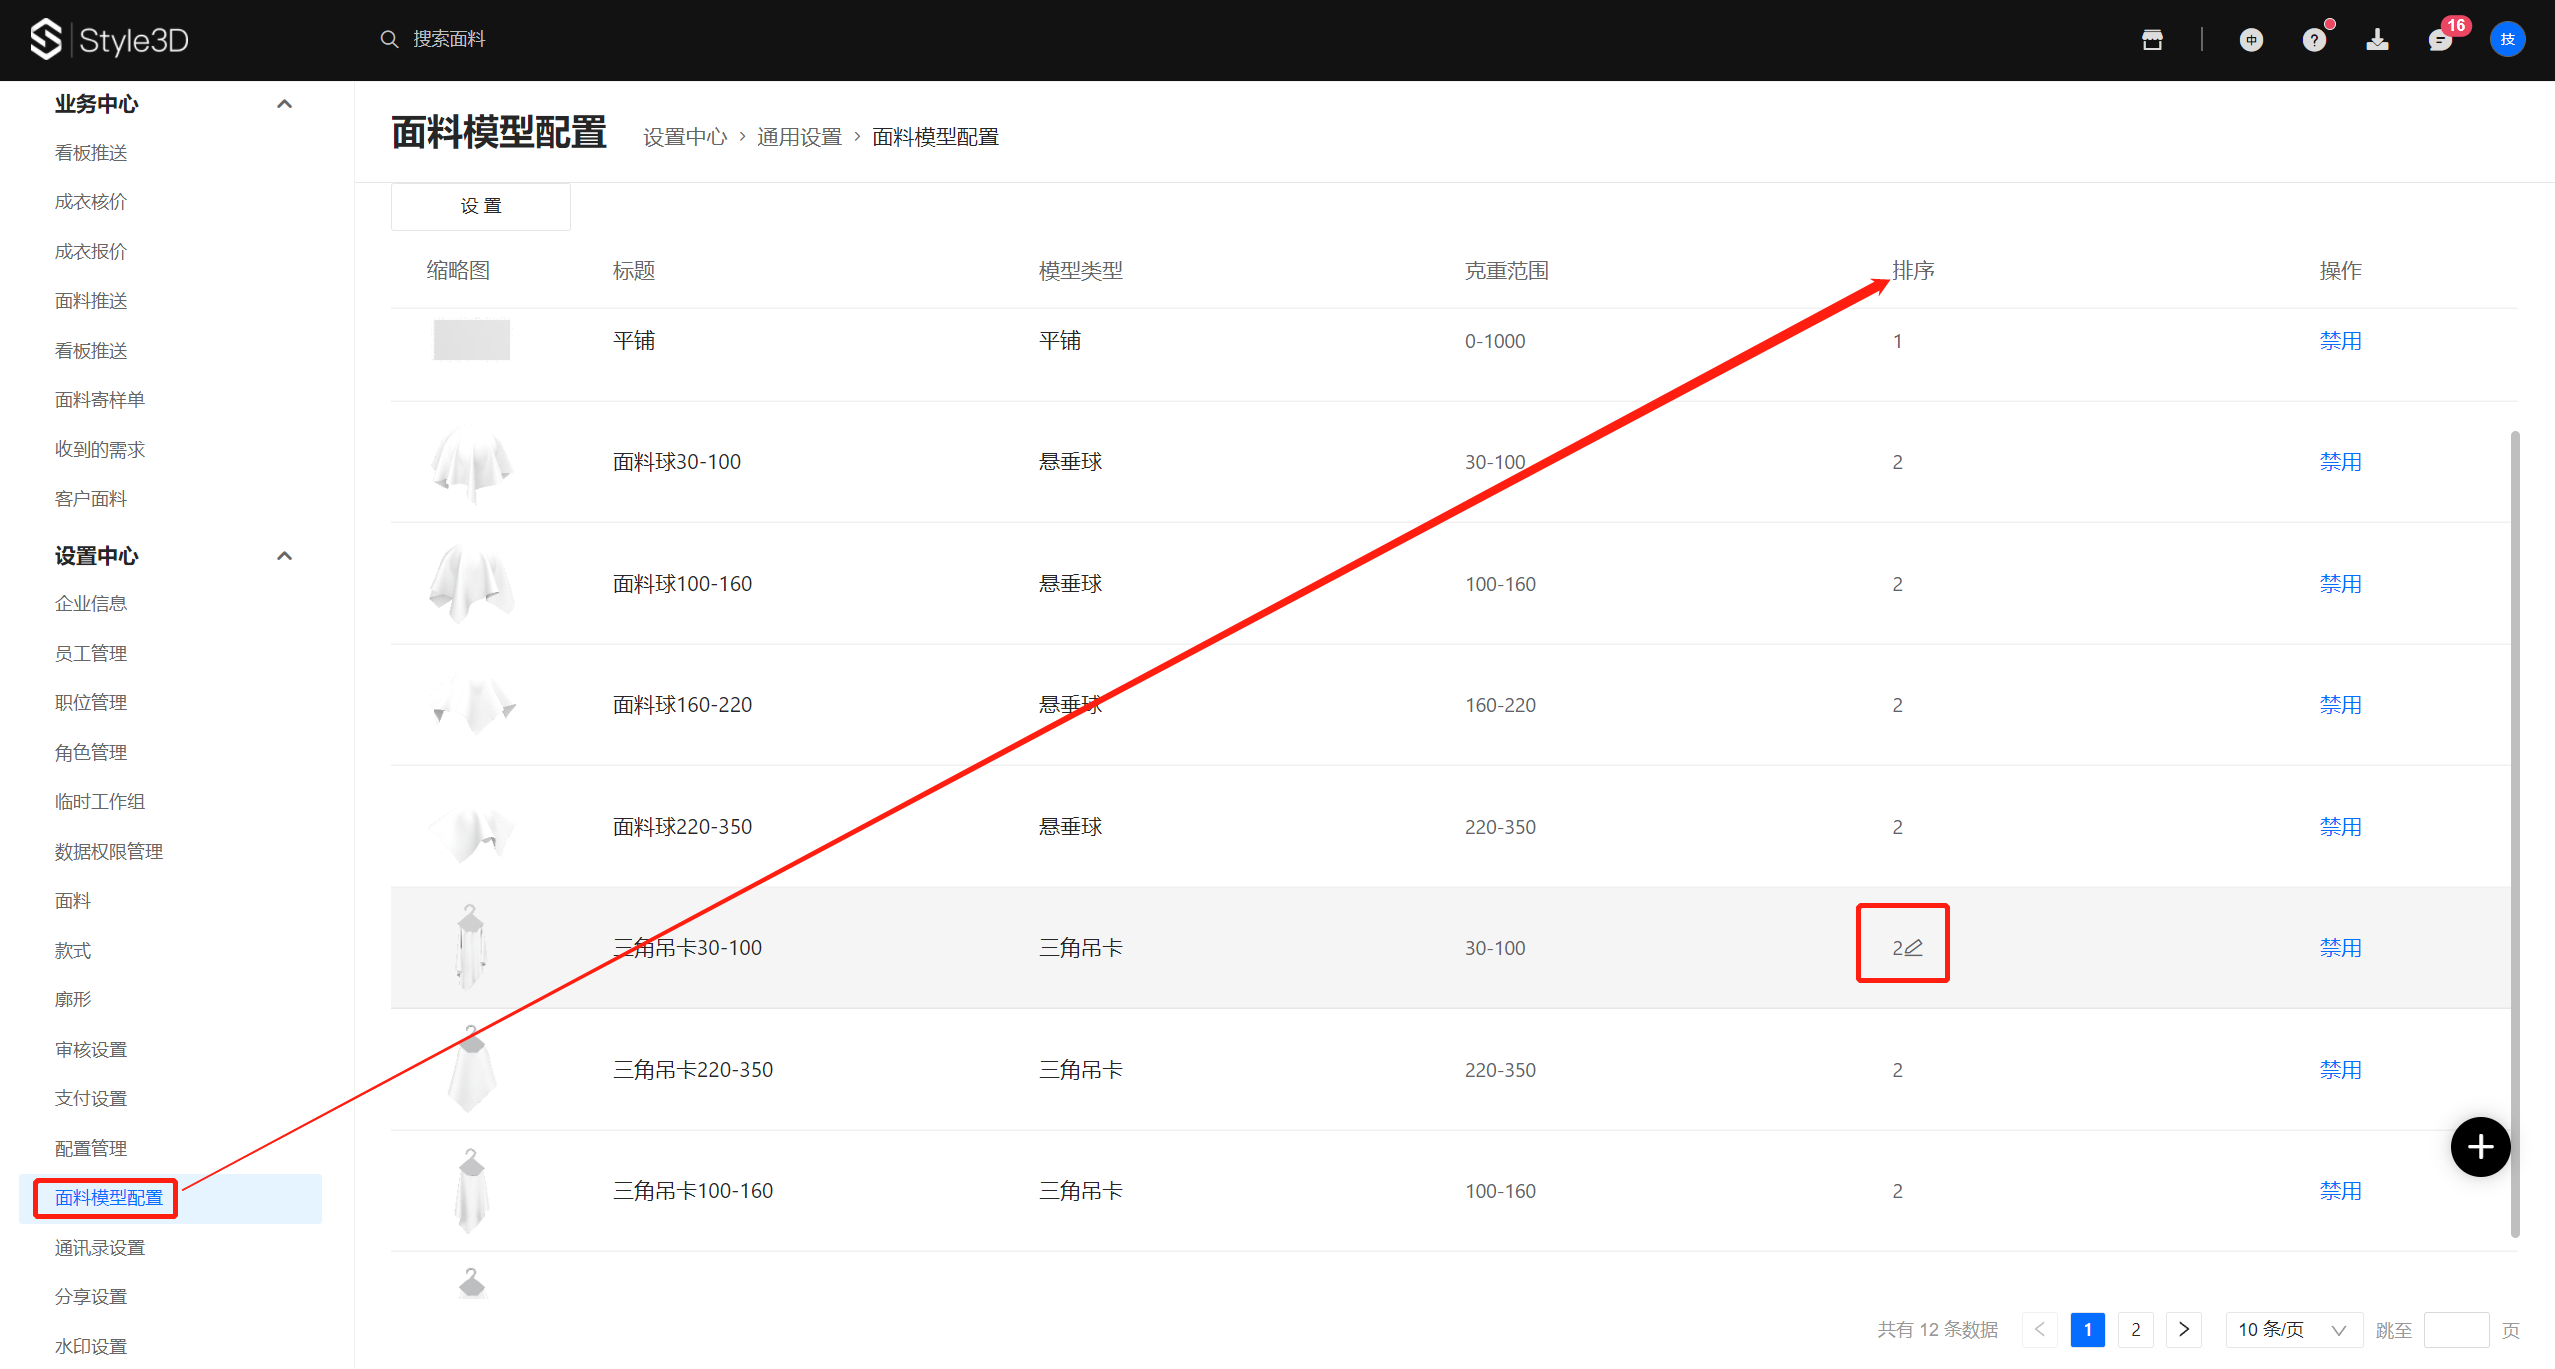2555x1369 pixels.
Task: Open the messages notification icon
Action: point(2440,40)
